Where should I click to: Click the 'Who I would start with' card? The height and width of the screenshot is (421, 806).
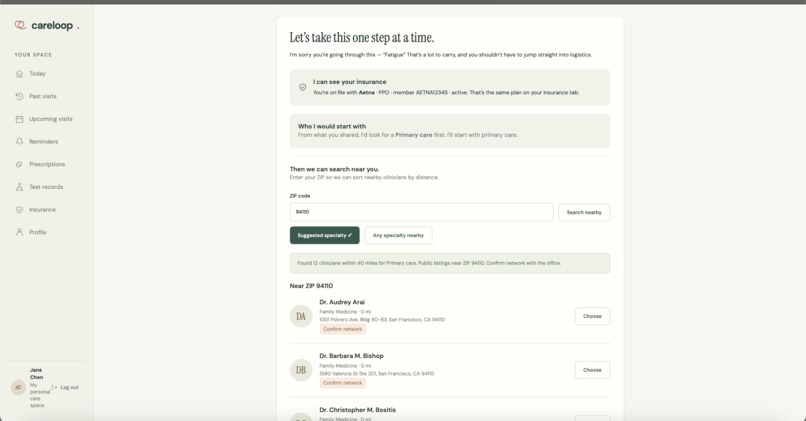coord(450,131)
